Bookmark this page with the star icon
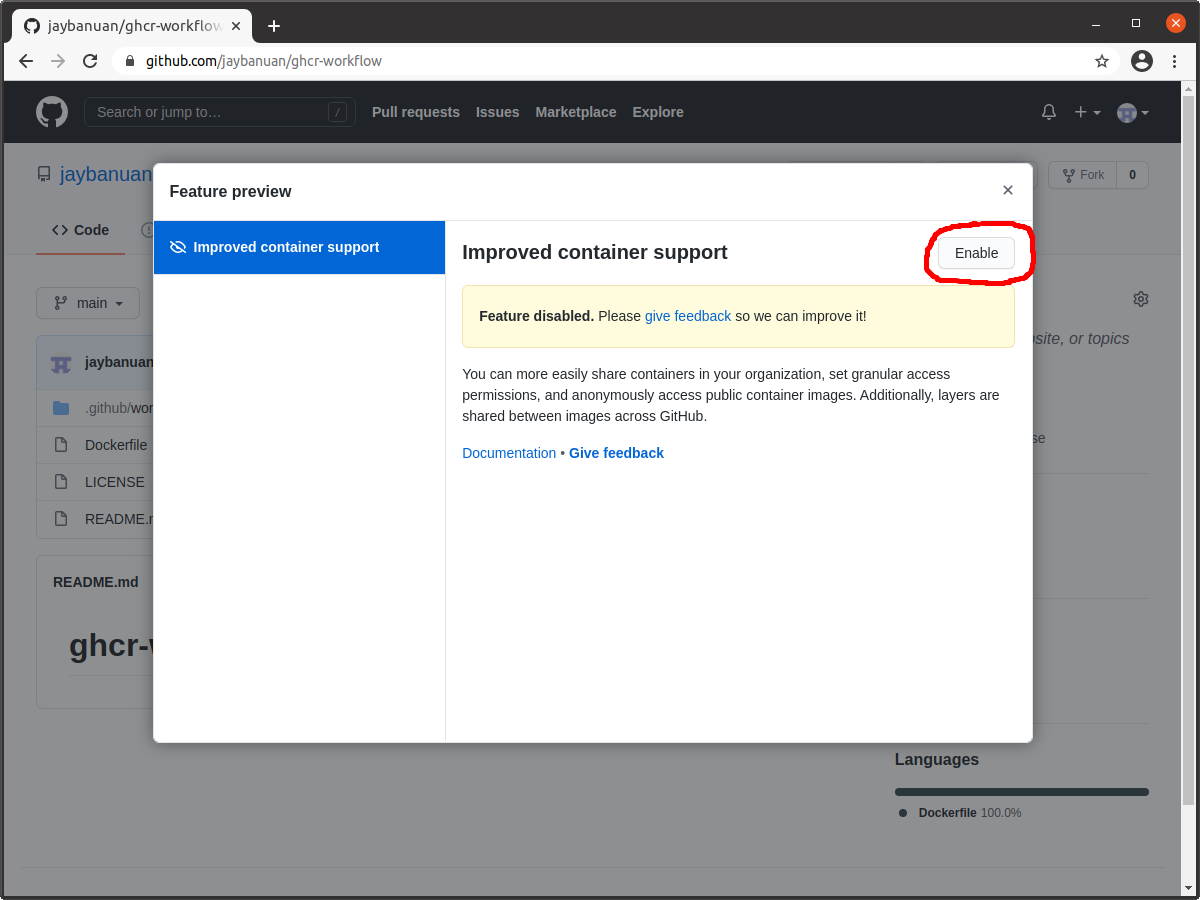This screenshot has width=1200, height=900. pyautogui.click(x=1102, y=61)
